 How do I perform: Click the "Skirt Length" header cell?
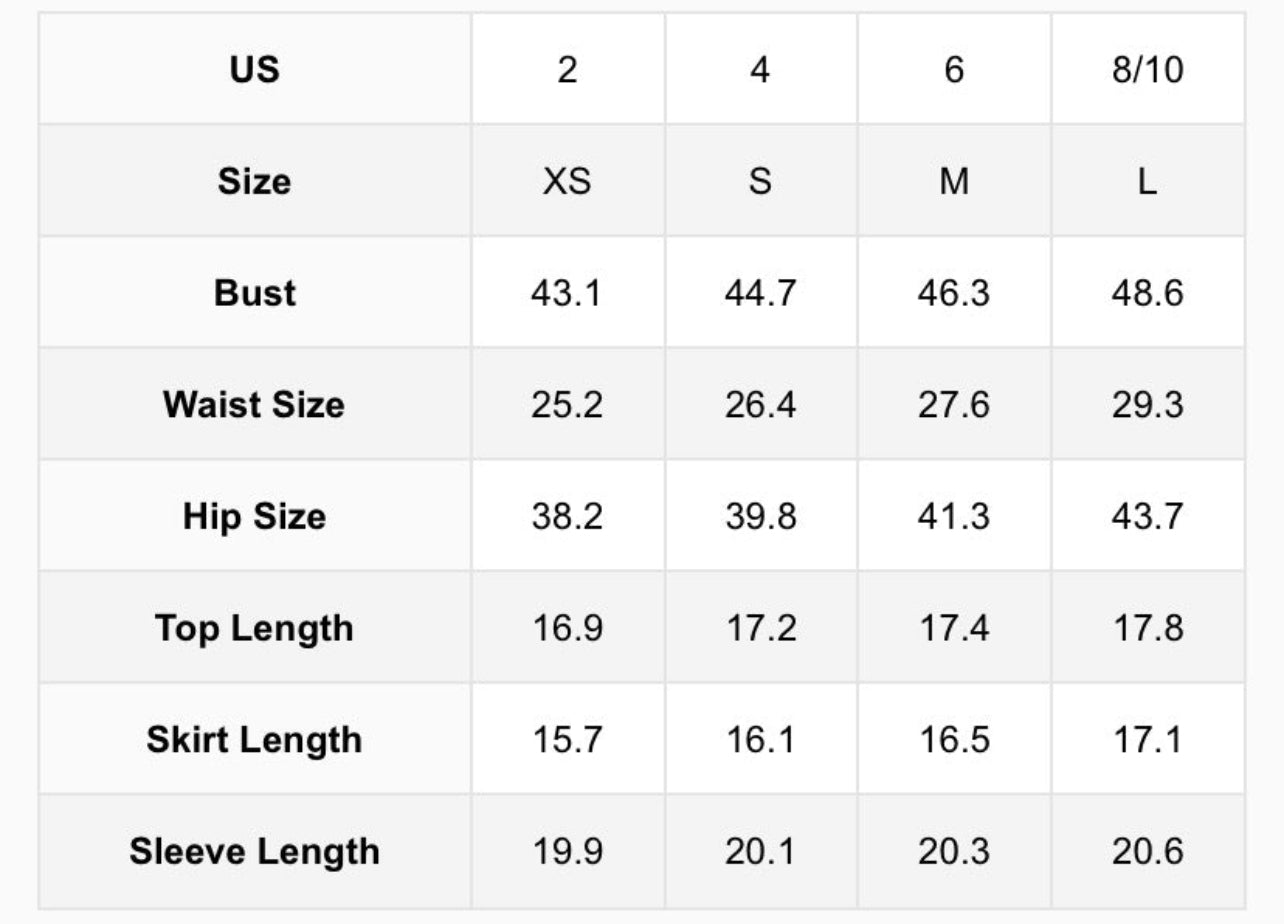pos(254,740)
